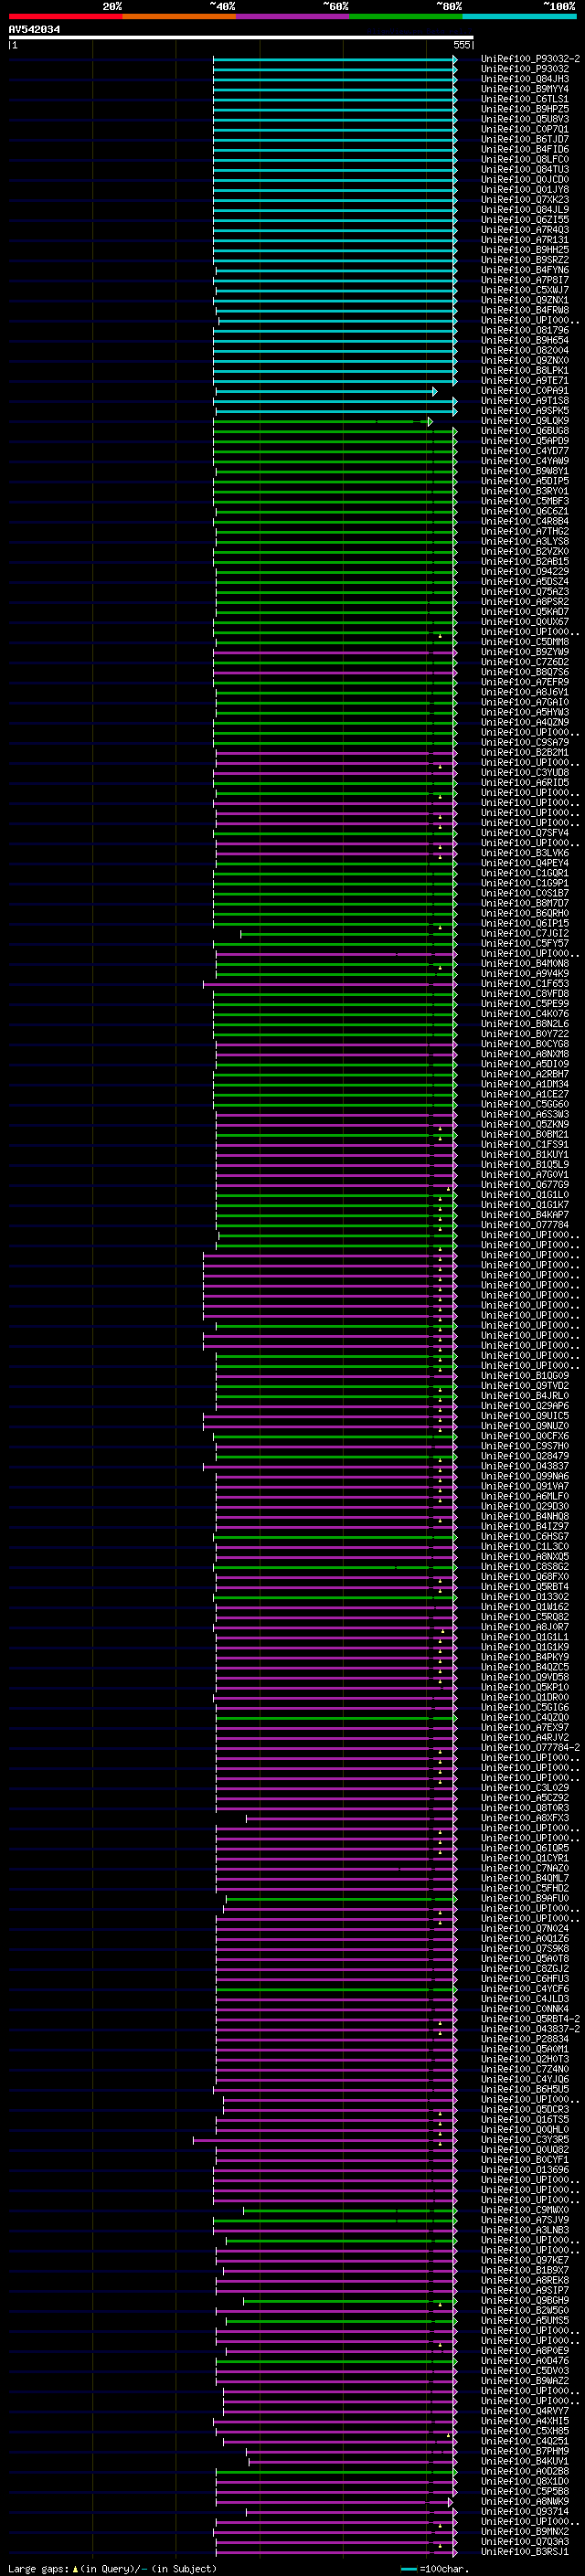Click the purple alignment bar for UniRef100_B9ZYW9
Screen dimensions: 585x2576
point(335,652)
